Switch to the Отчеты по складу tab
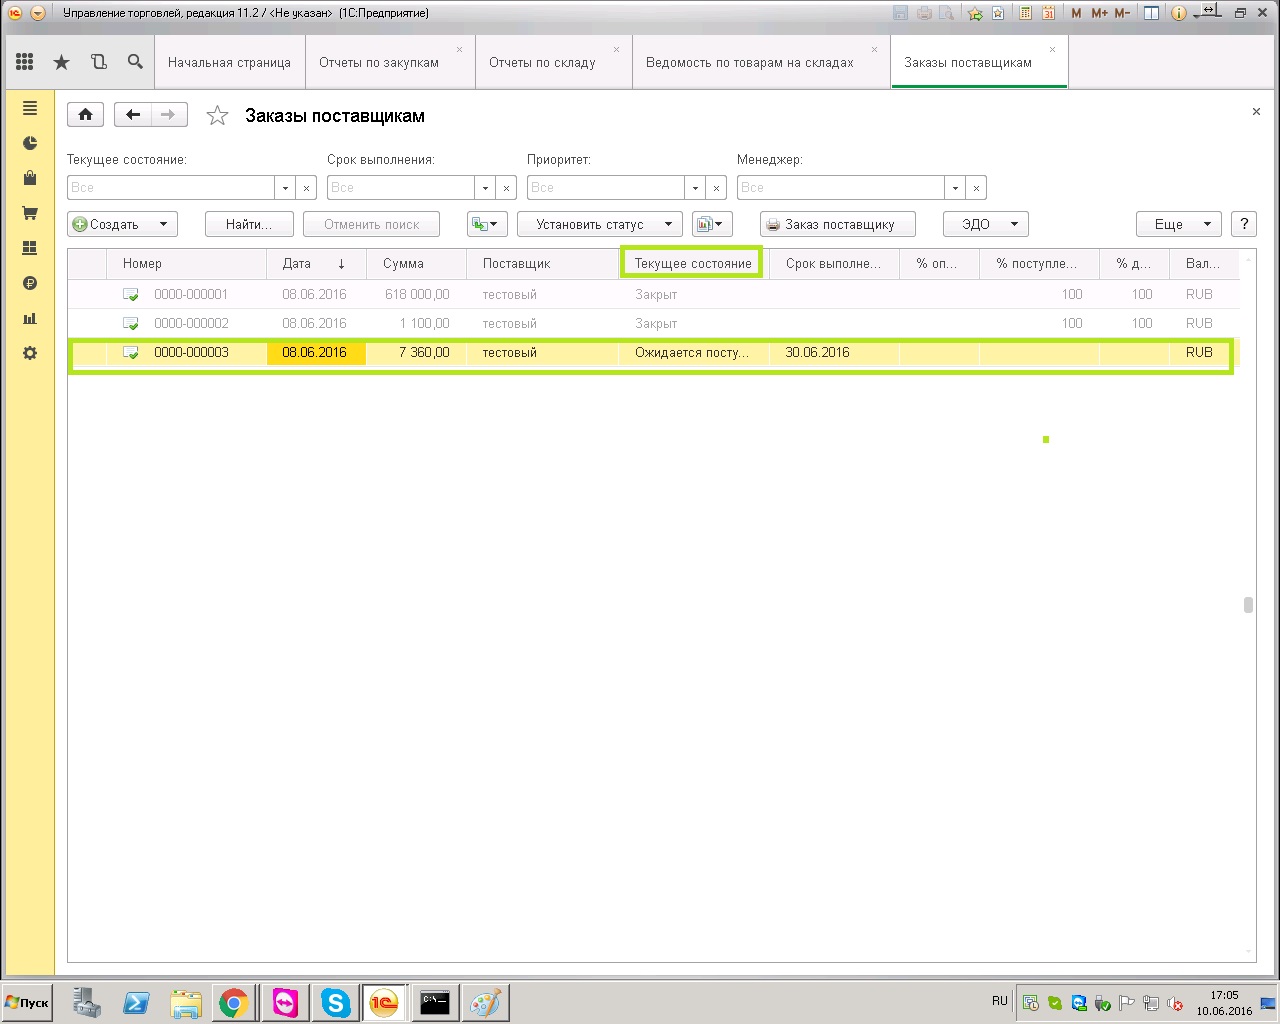 pyautogui.click(x=542, y=62)
